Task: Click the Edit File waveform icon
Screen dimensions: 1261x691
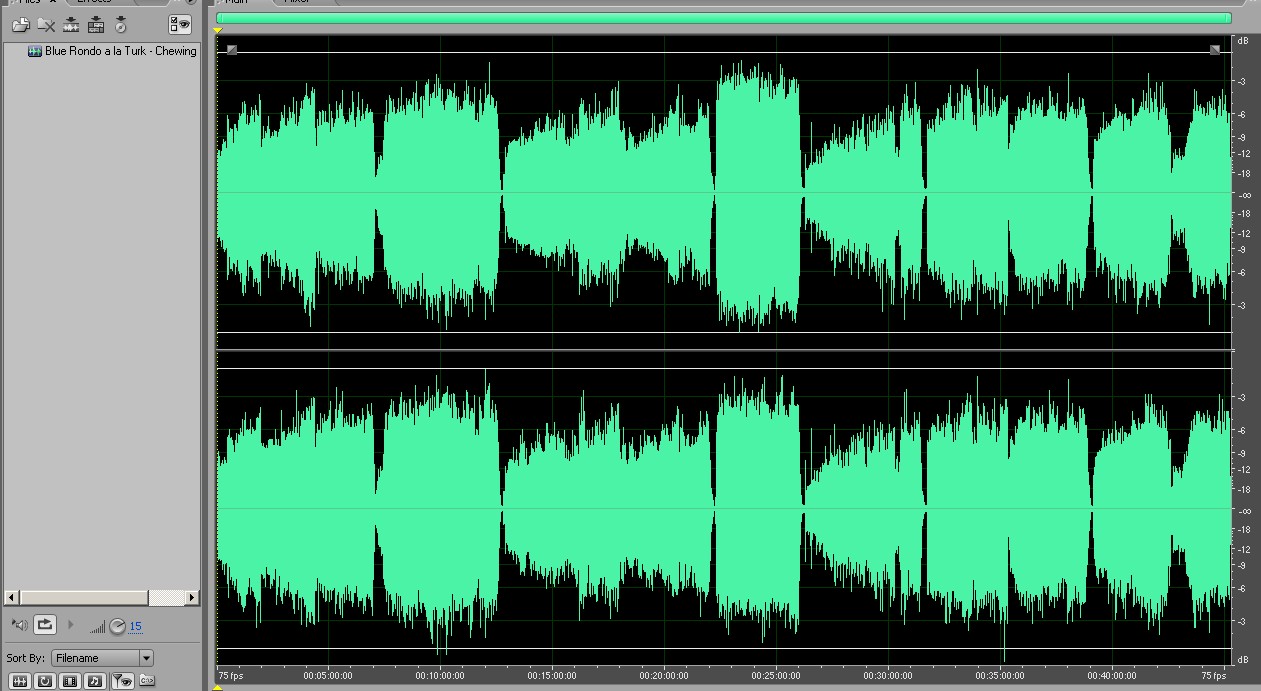Action: pos(71,25)
